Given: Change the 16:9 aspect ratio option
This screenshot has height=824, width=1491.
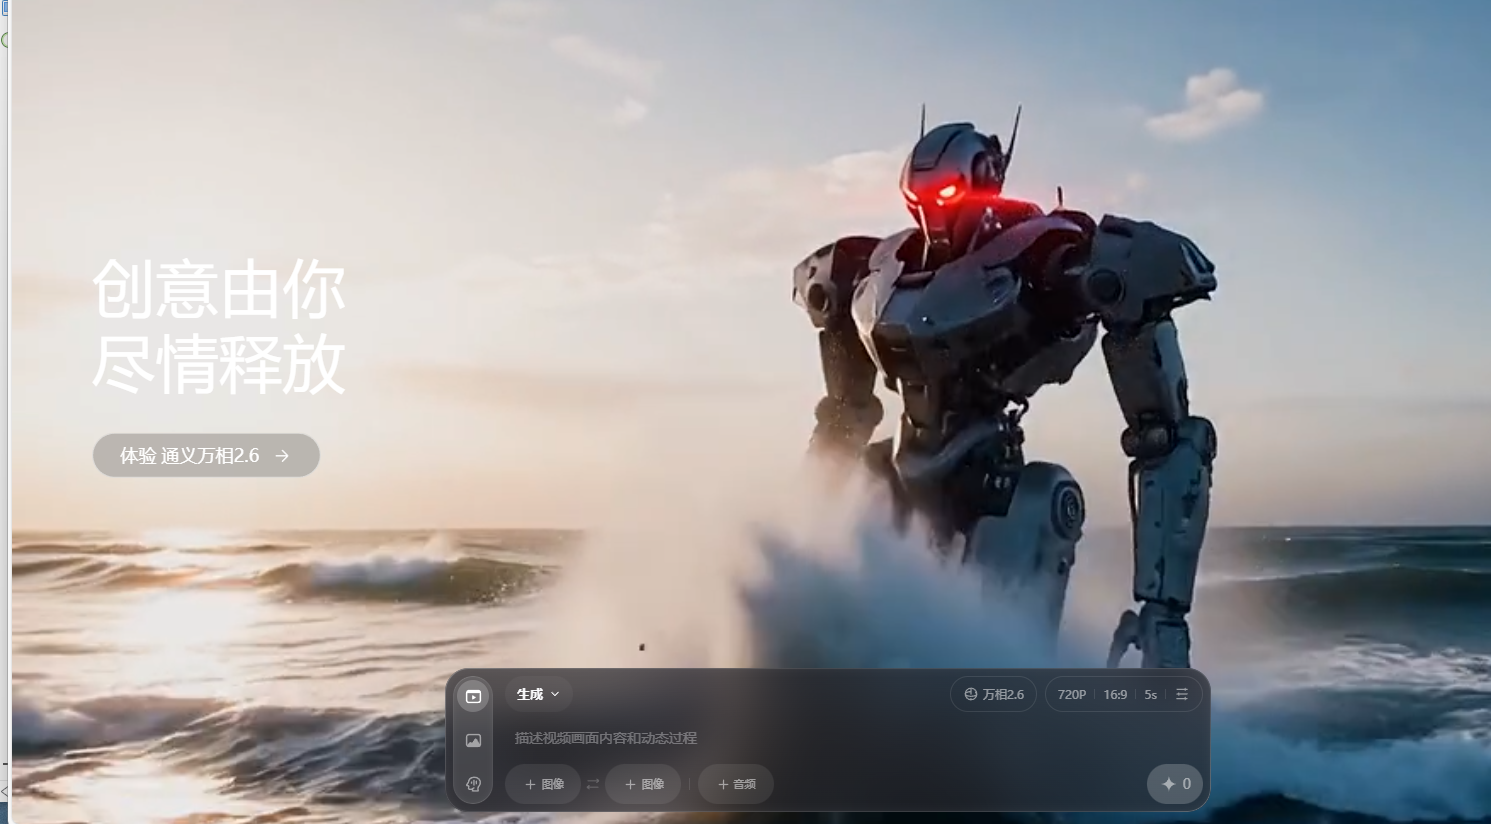Looking at the screenshot, I should tap(1115, 694).
